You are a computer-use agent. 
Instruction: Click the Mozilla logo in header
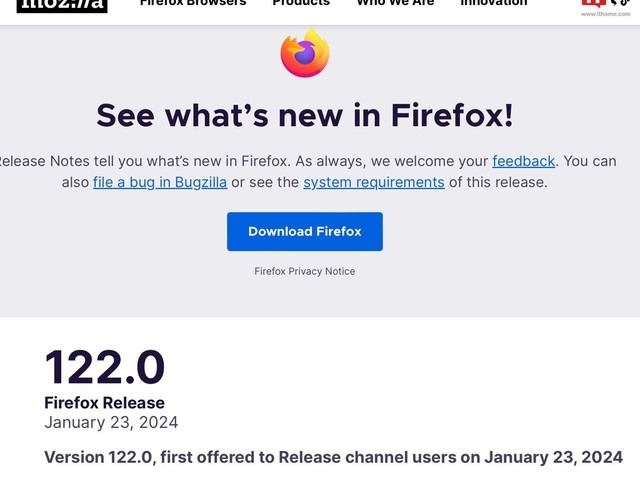point(62,5)
